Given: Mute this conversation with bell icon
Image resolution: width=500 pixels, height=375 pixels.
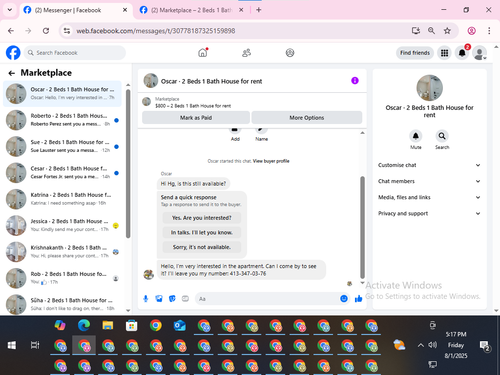Looking at the screenshot, I should pyautogui.click(x=416, y=136).
